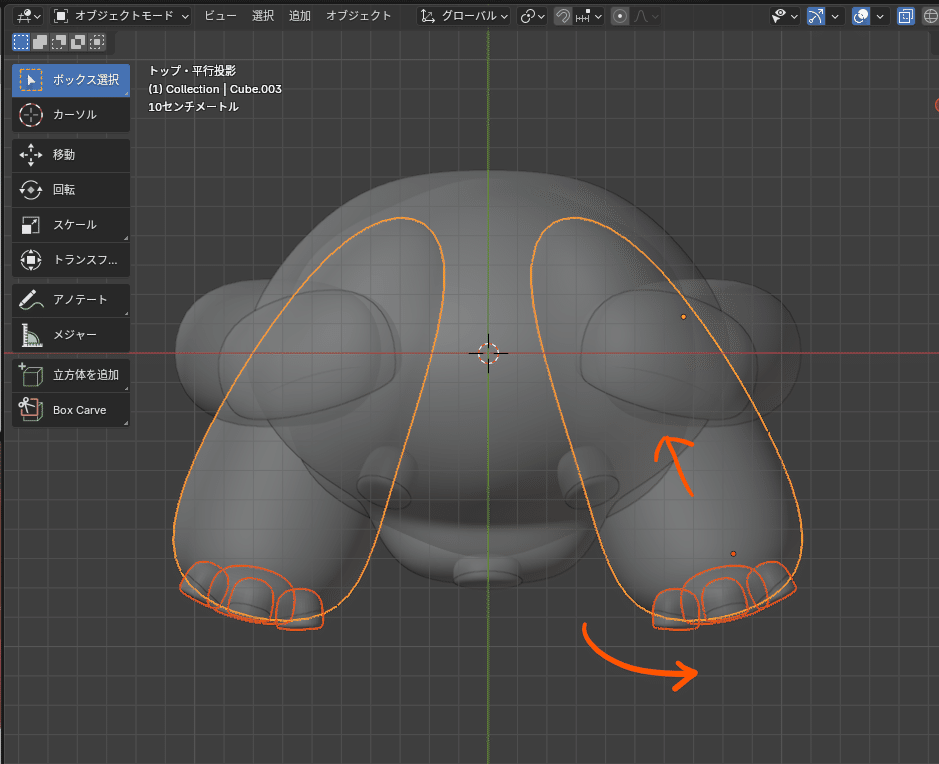The height and width of the screenshot is (764, 939).
Task: Open the ビュー (View) menu
Action: coord(220,16)
